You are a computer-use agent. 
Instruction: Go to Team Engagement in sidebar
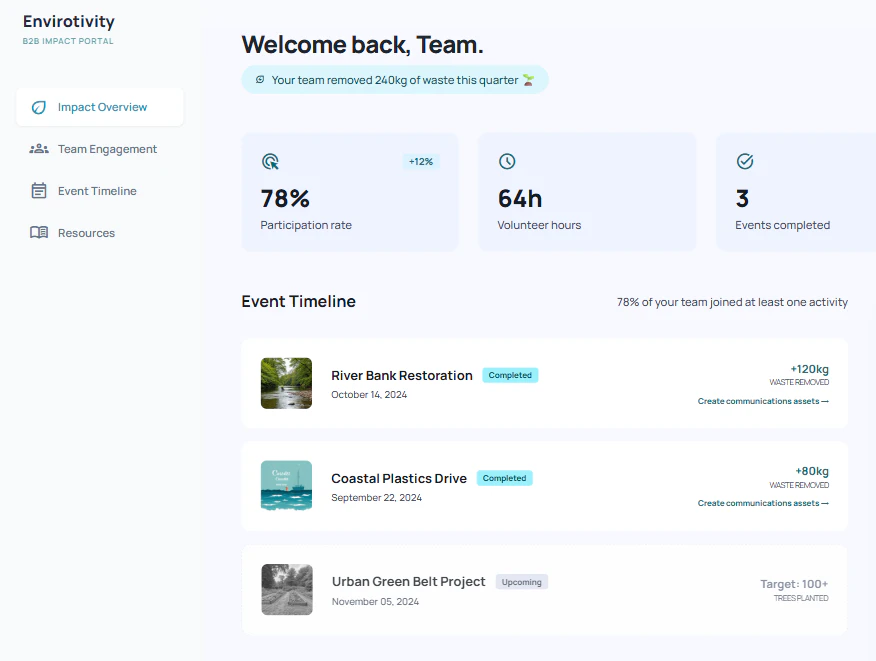(100, 149)
